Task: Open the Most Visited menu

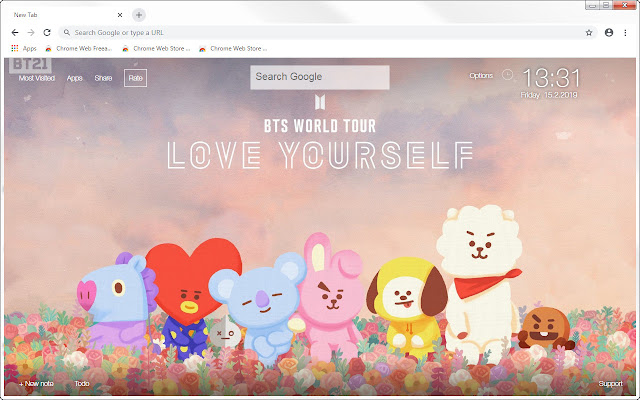Action: [37, 78]
